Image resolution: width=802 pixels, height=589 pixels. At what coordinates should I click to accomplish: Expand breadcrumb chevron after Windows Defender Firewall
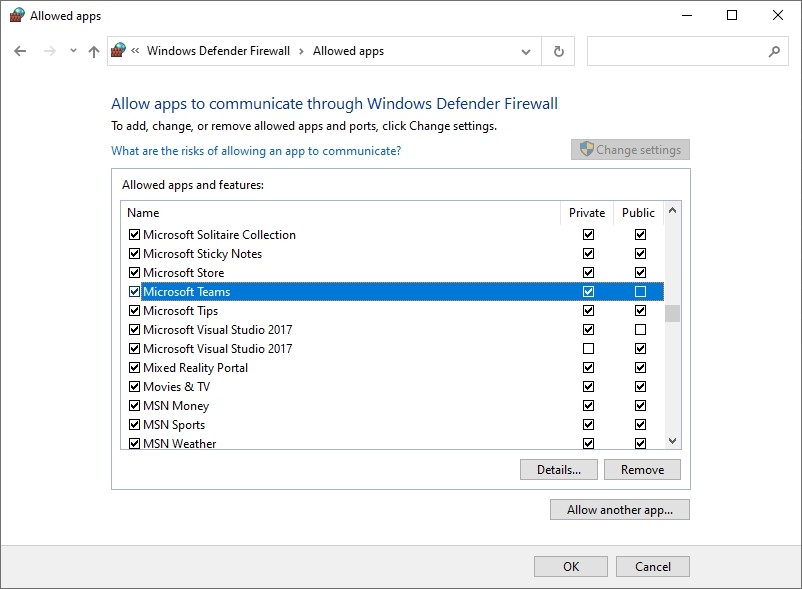coord(301,51)
